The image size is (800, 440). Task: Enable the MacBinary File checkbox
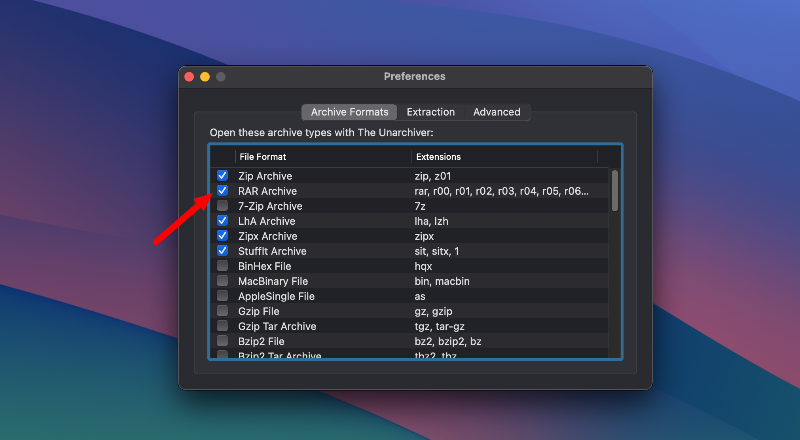click(x=222, y=281)
